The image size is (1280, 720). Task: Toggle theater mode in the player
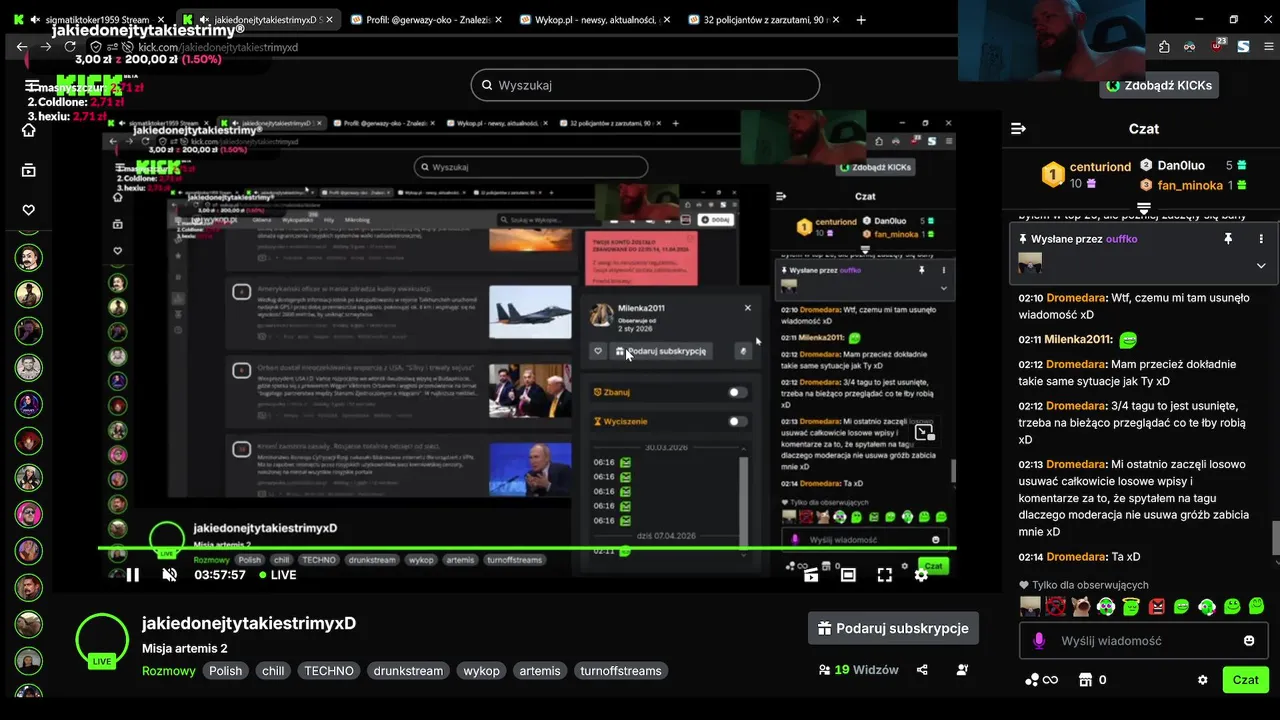click(848, 575)
